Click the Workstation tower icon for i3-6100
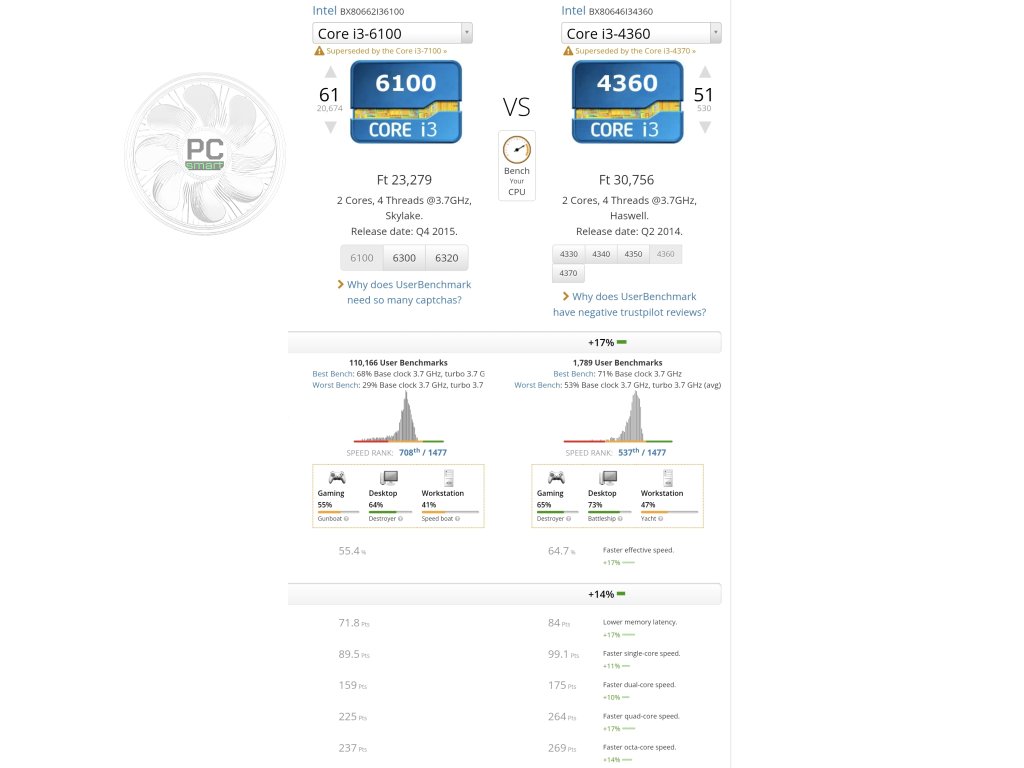This screenshot has height=768, width=1024. 449,478
